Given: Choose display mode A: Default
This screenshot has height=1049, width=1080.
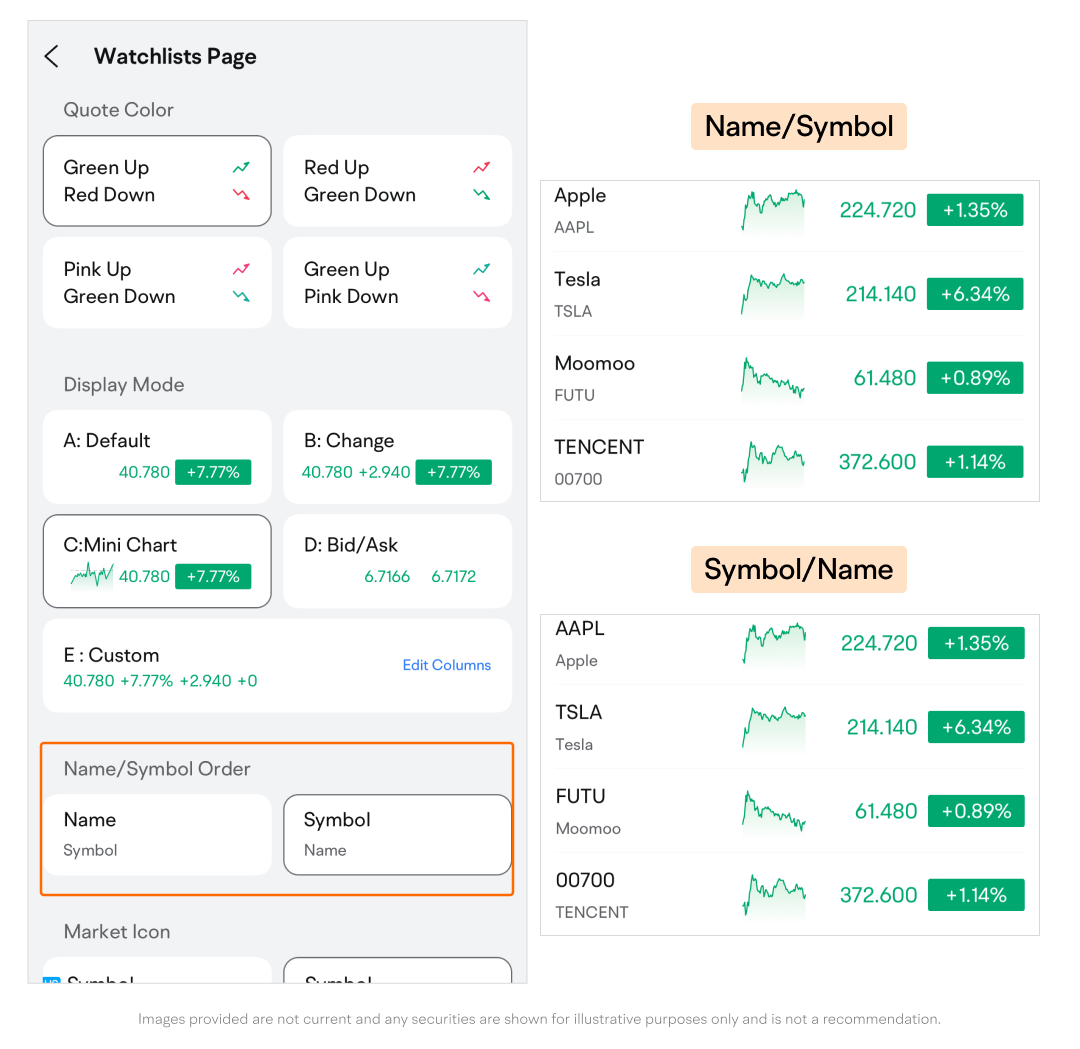Looking at the screenshot, I should click(x=157, y=457).
